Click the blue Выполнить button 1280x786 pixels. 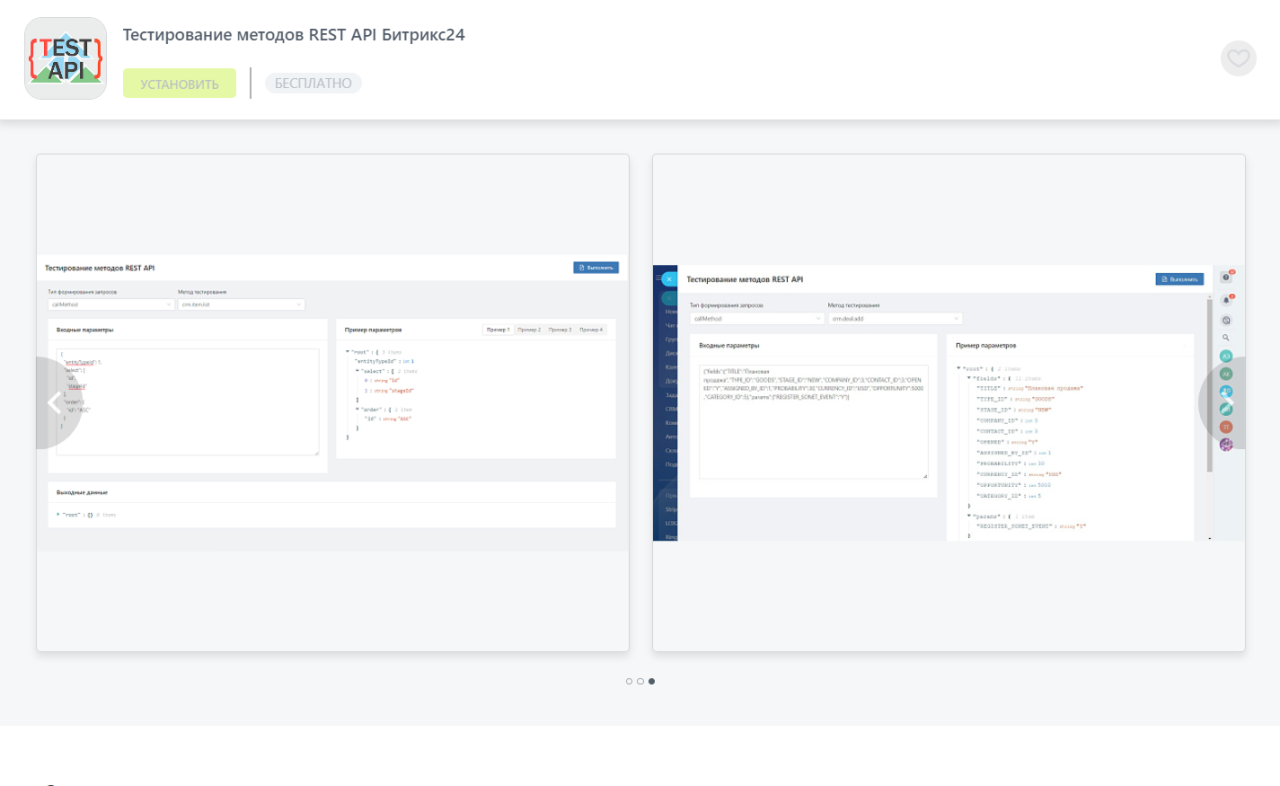(595, 267)
